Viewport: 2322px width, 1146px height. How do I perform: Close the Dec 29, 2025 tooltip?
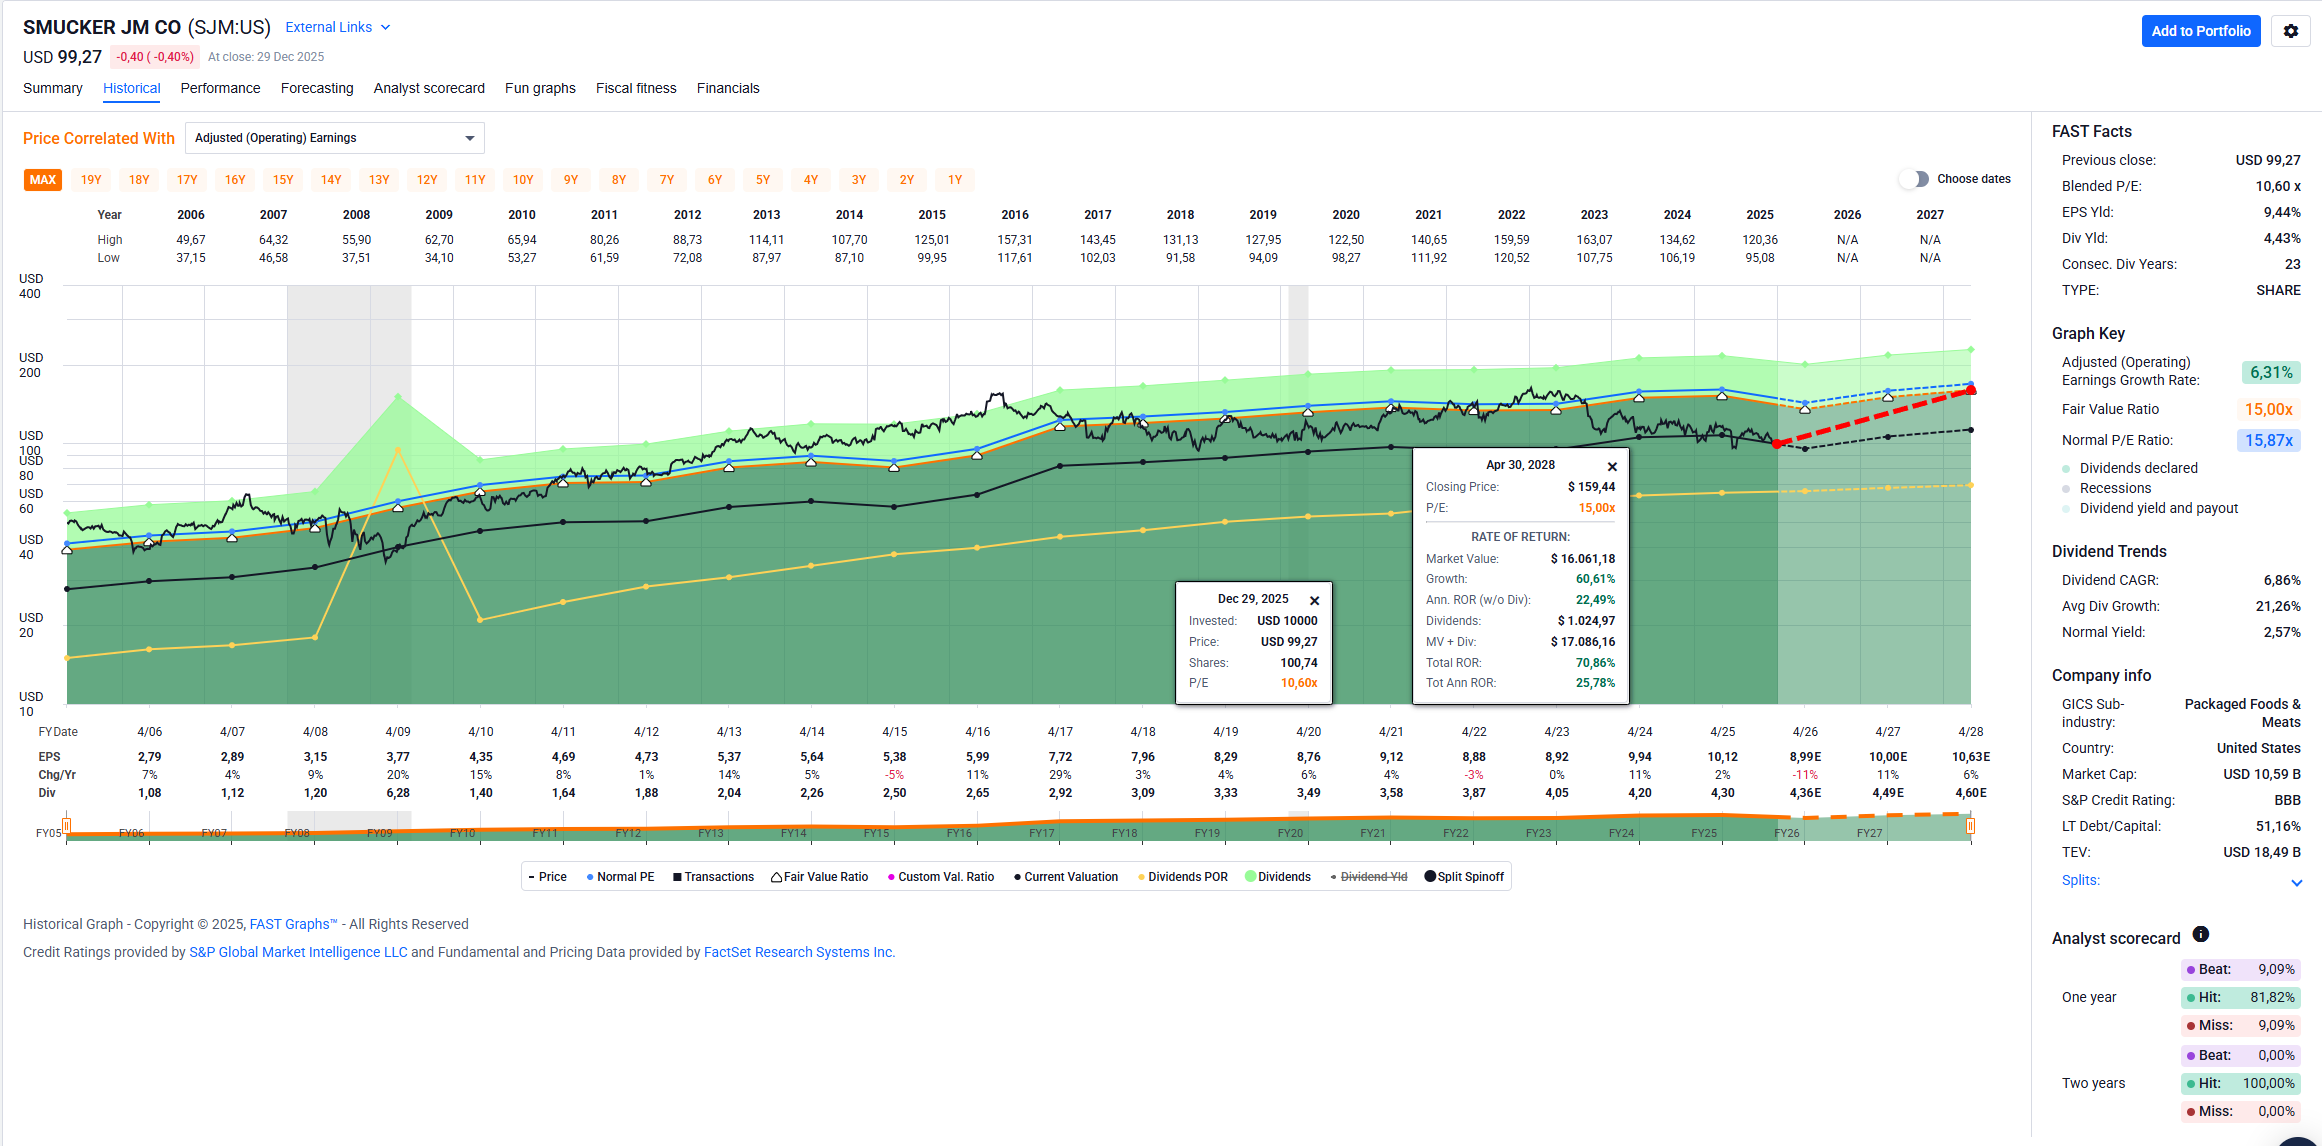tap(1314, 601)
